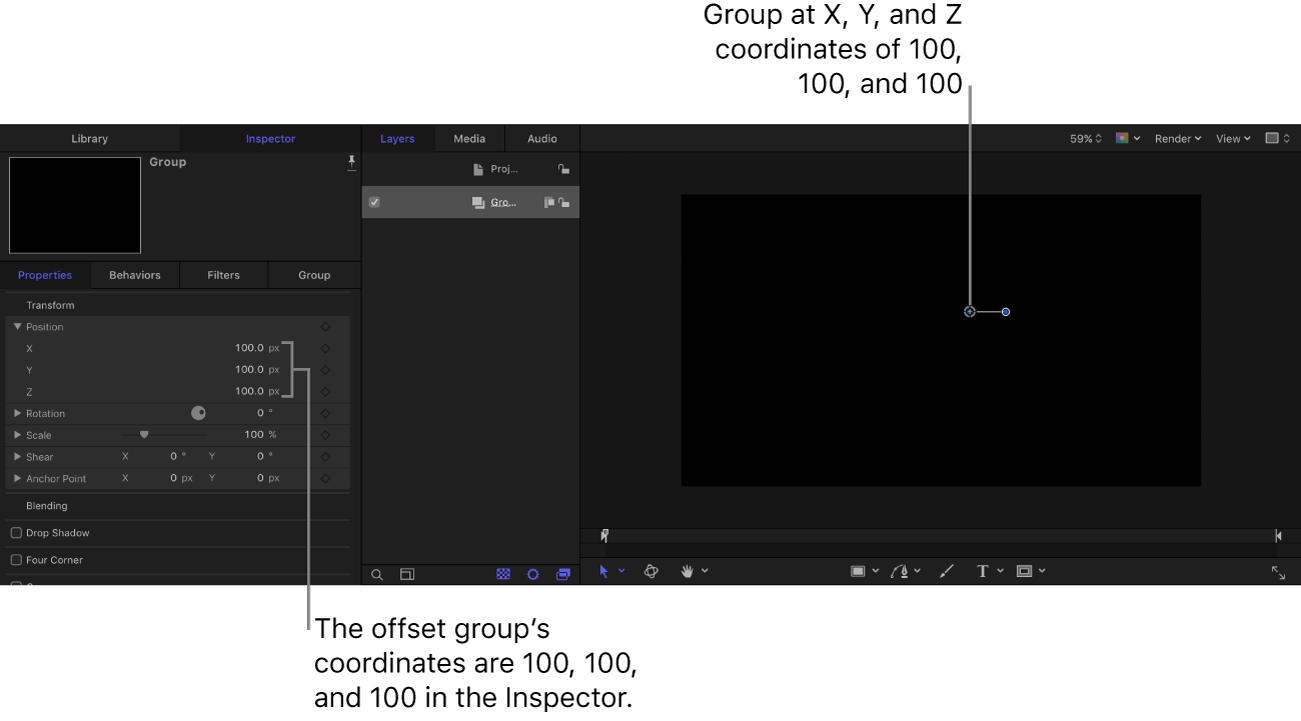The height and width of the screenshot is (721, 1301).
Task: Open search in the Layers panel
Action: point(377,574)
